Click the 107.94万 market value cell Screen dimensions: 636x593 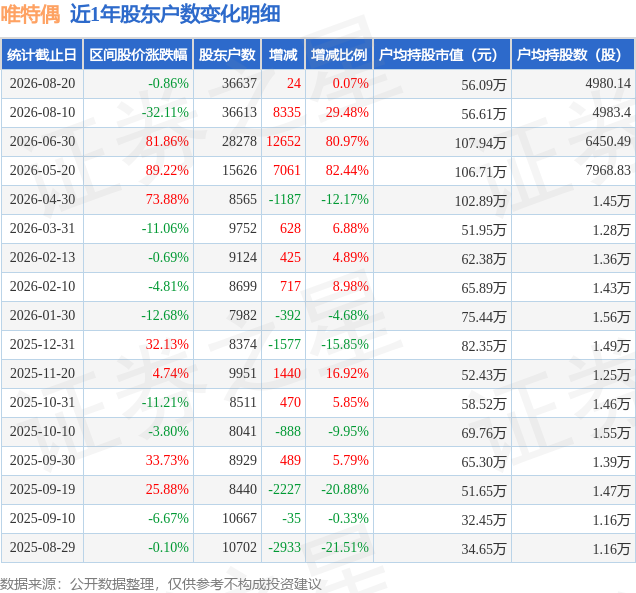point(442,142)
